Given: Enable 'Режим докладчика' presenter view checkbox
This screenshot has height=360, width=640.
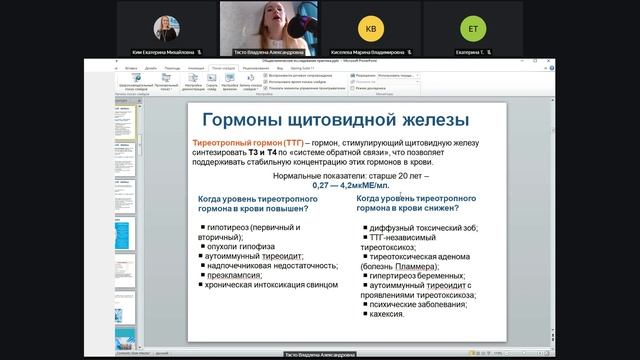Looking at the screenshot, I should 353,88.
